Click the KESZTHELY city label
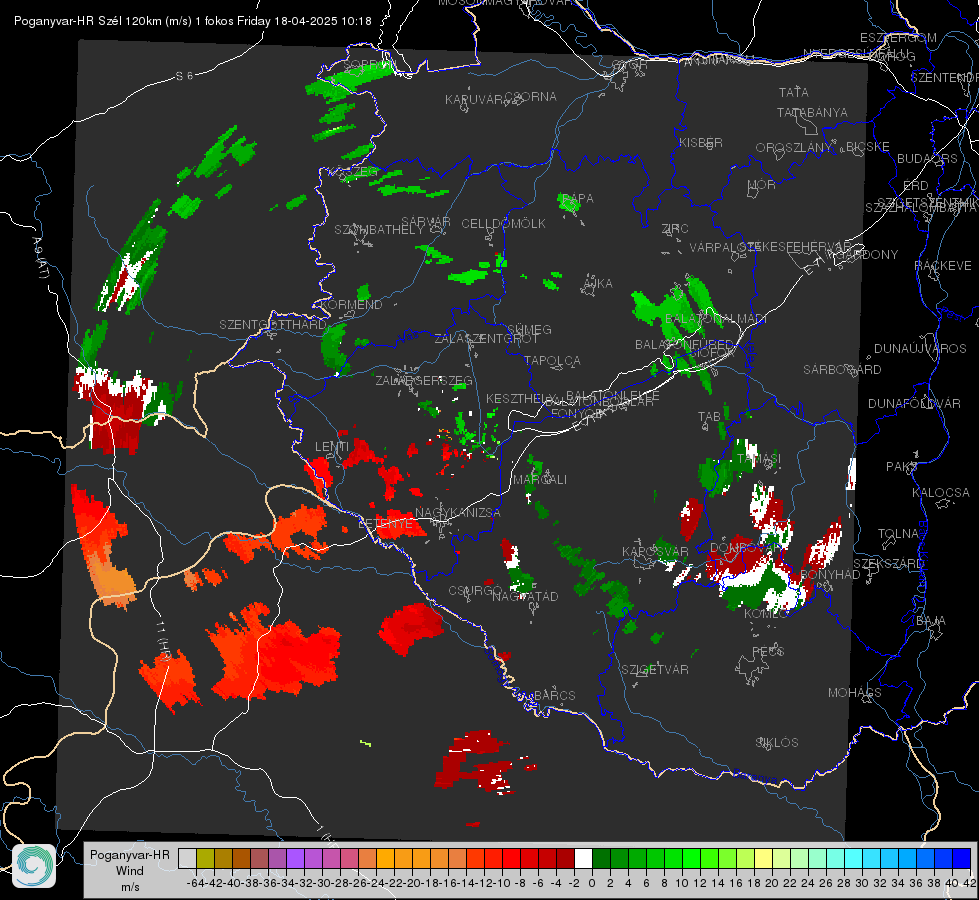Screen dimensions: 979x900 (521, 398)
